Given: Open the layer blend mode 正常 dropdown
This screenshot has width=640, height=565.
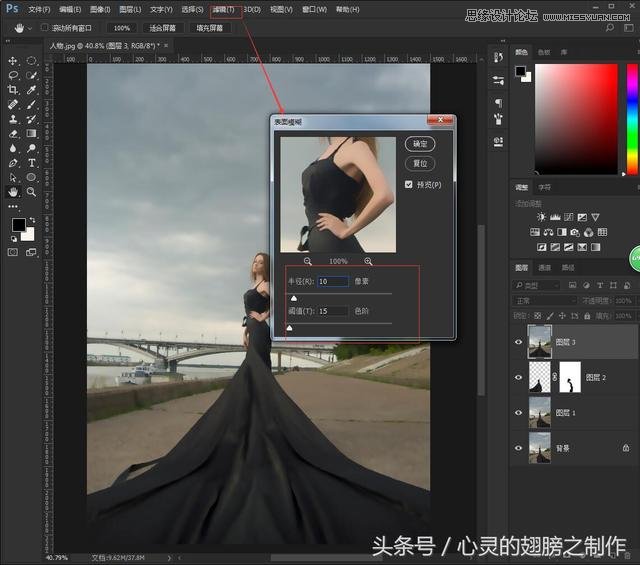Looking at the screenshot, I should [x=545, y=301].
